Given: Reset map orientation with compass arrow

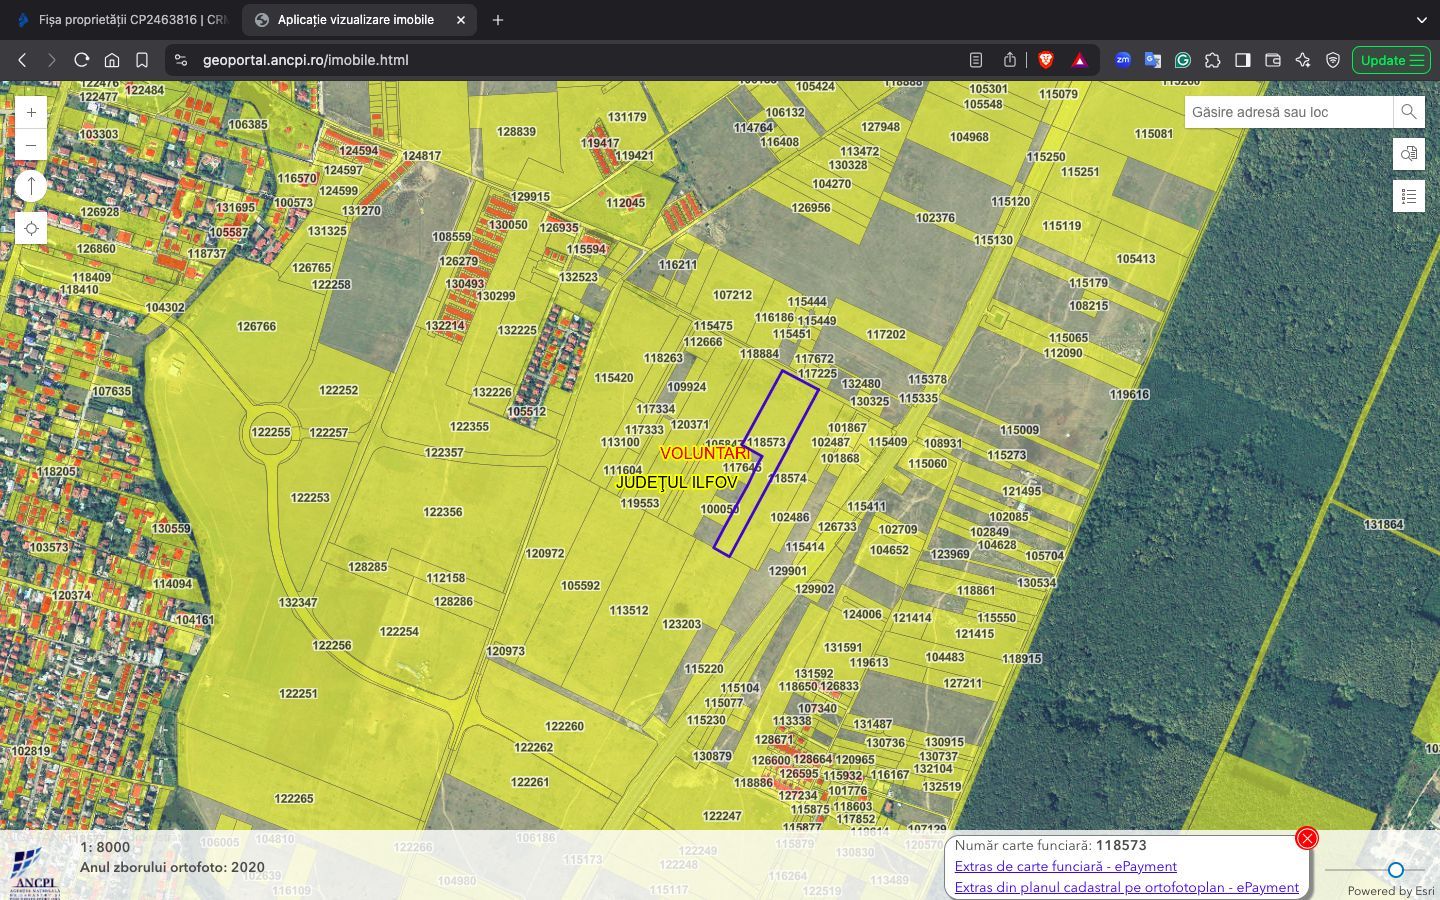Looking at the screenshot, I should pos(31,186).
